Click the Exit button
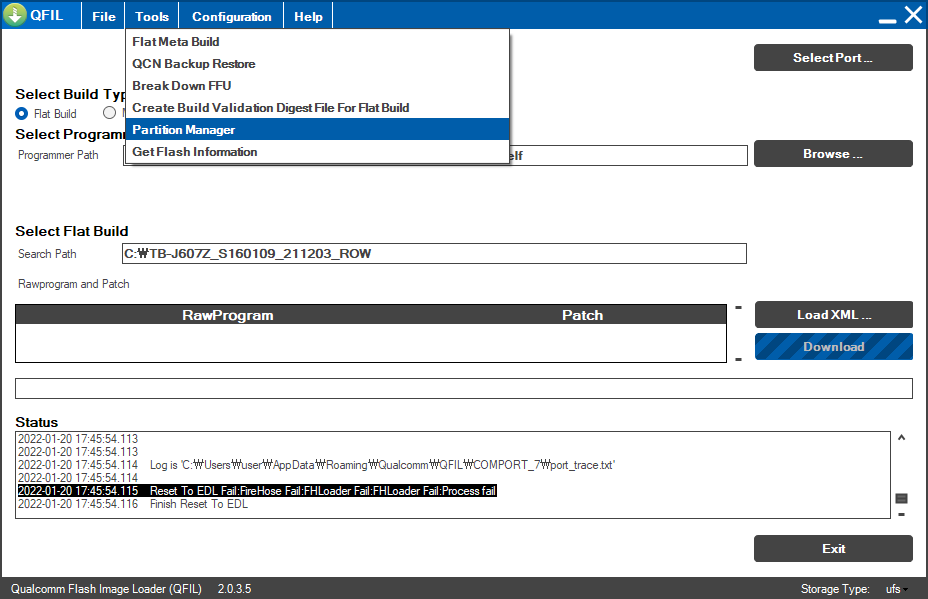 [833, 548]
